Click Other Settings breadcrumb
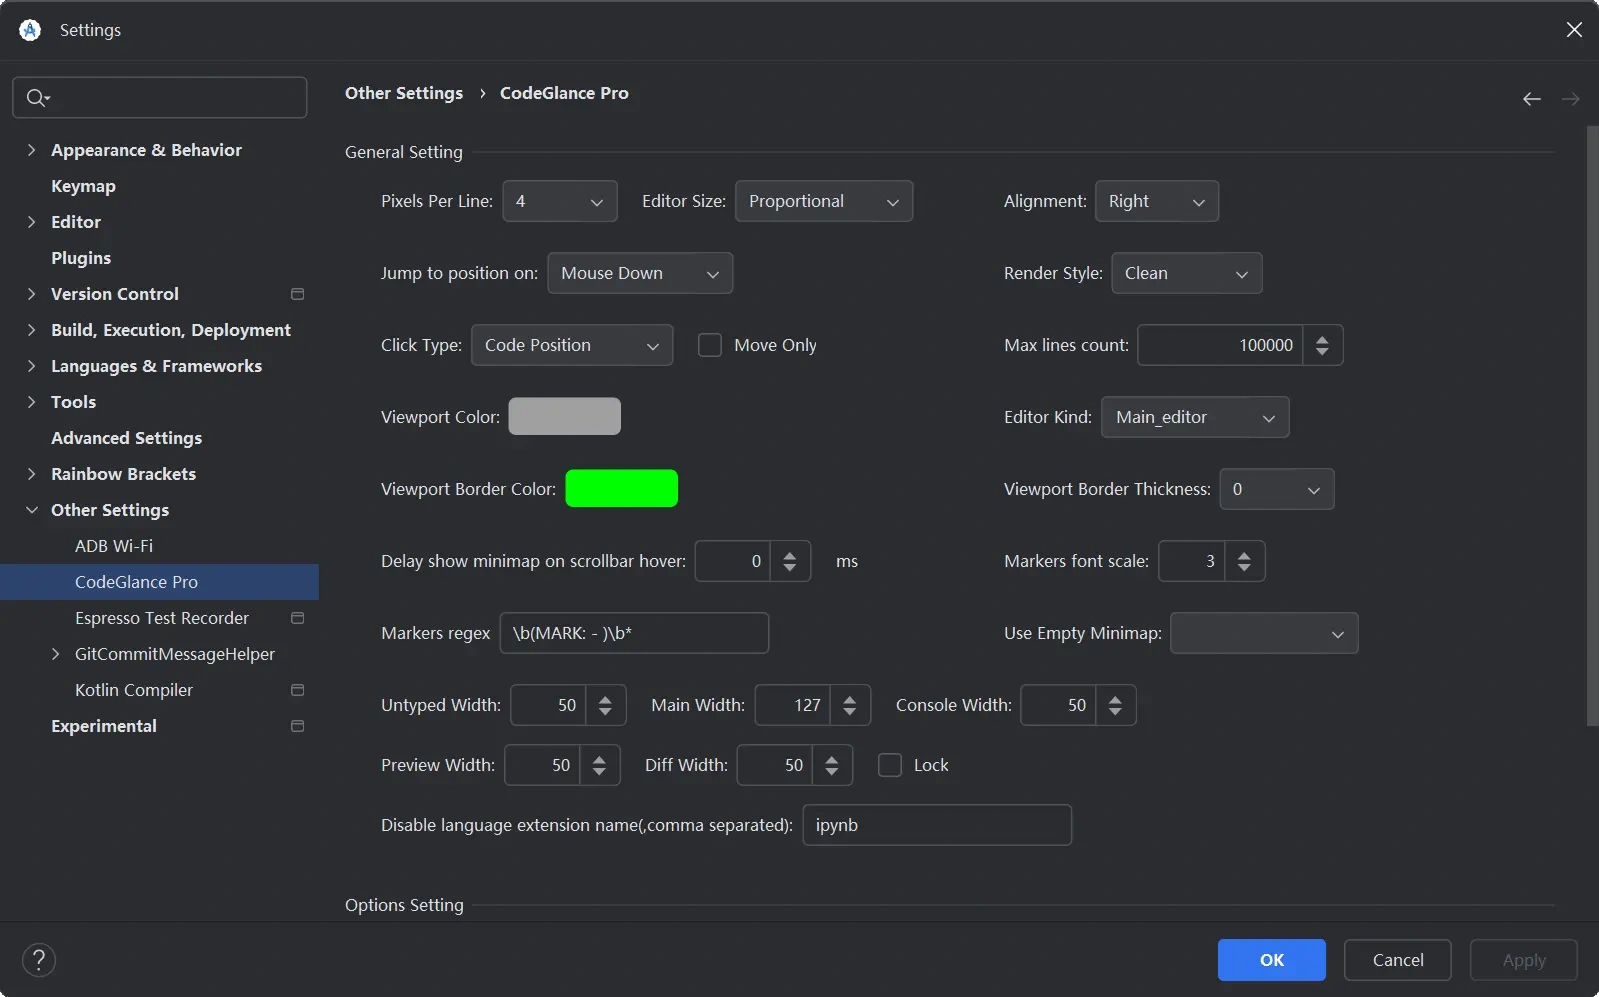The height and width of the screenshot is (997, 1599). [404, 93]
